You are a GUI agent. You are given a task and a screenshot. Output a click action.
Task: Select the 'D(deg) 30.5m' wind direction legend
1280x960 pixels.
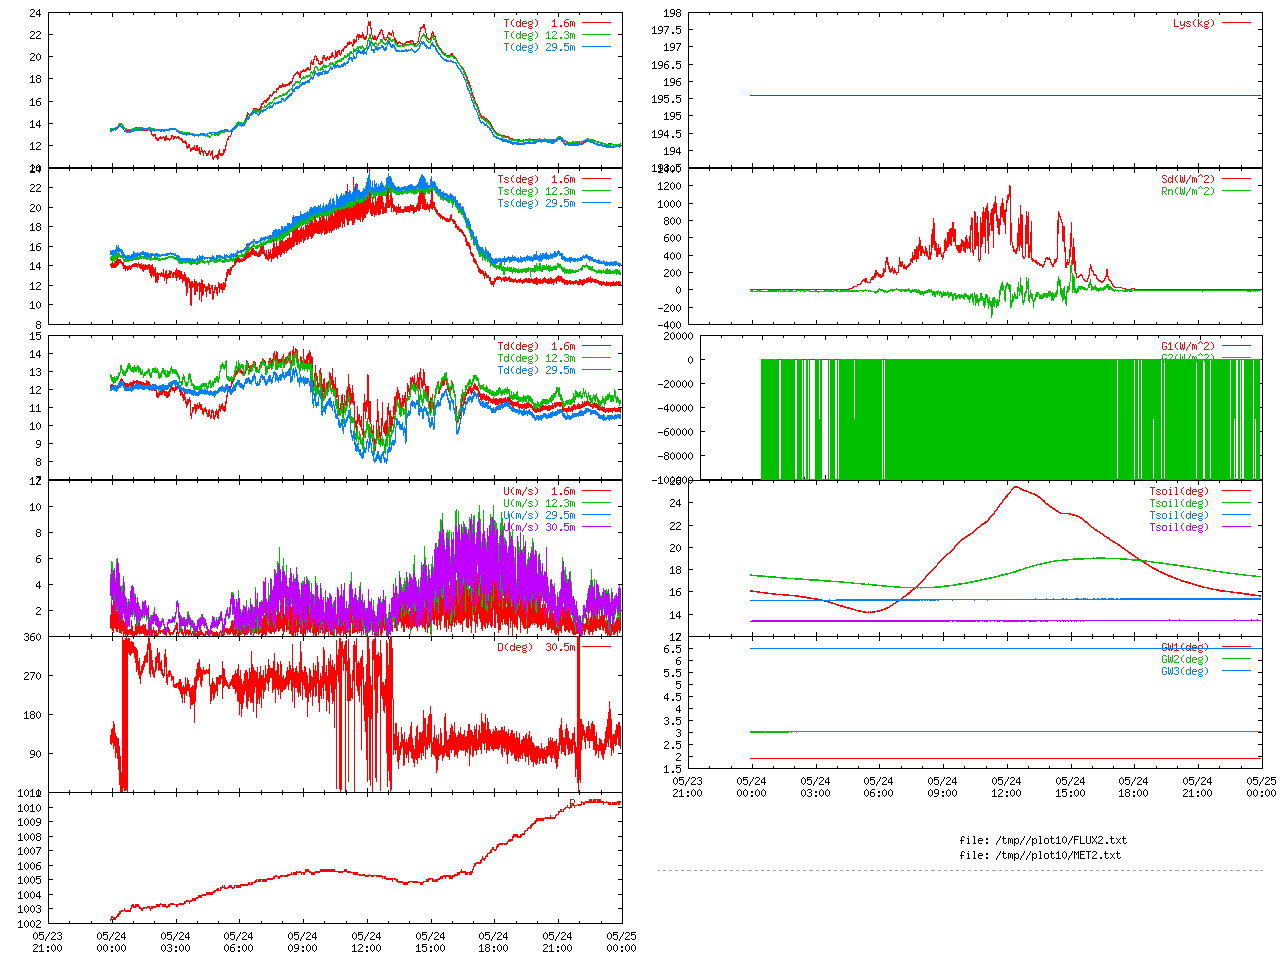tap(537, 647)
